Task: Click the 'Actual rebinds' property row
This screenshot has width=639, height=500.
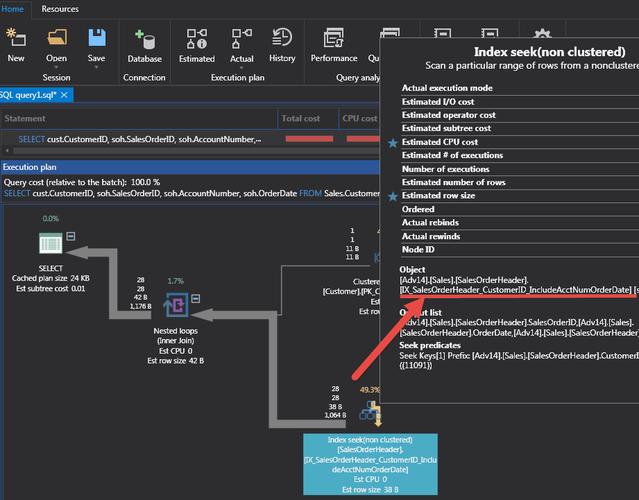Action: 520,222
